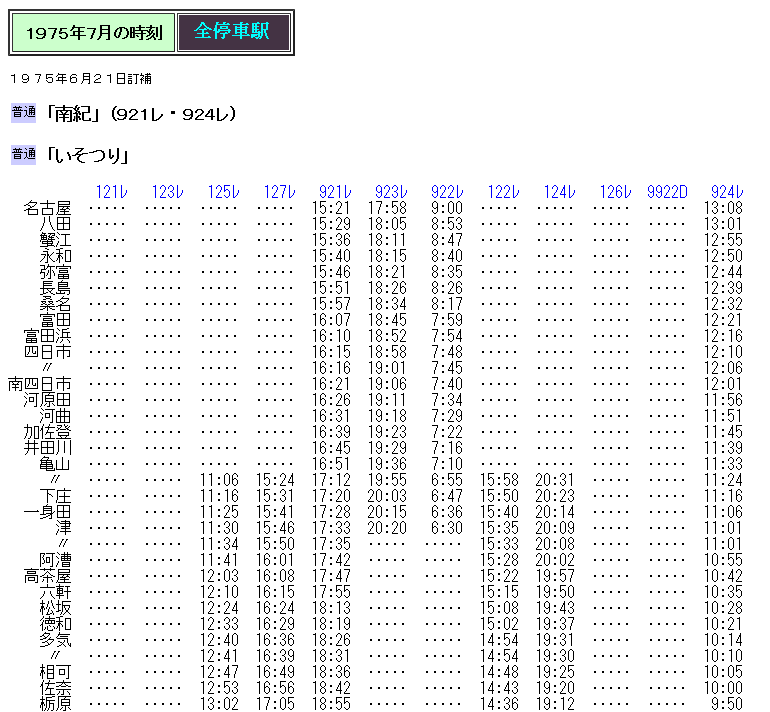Image resolution: width=770 pixels, height=712 pixels.
Task: Click station name 蟹江
Action: [x=55, y=240]
